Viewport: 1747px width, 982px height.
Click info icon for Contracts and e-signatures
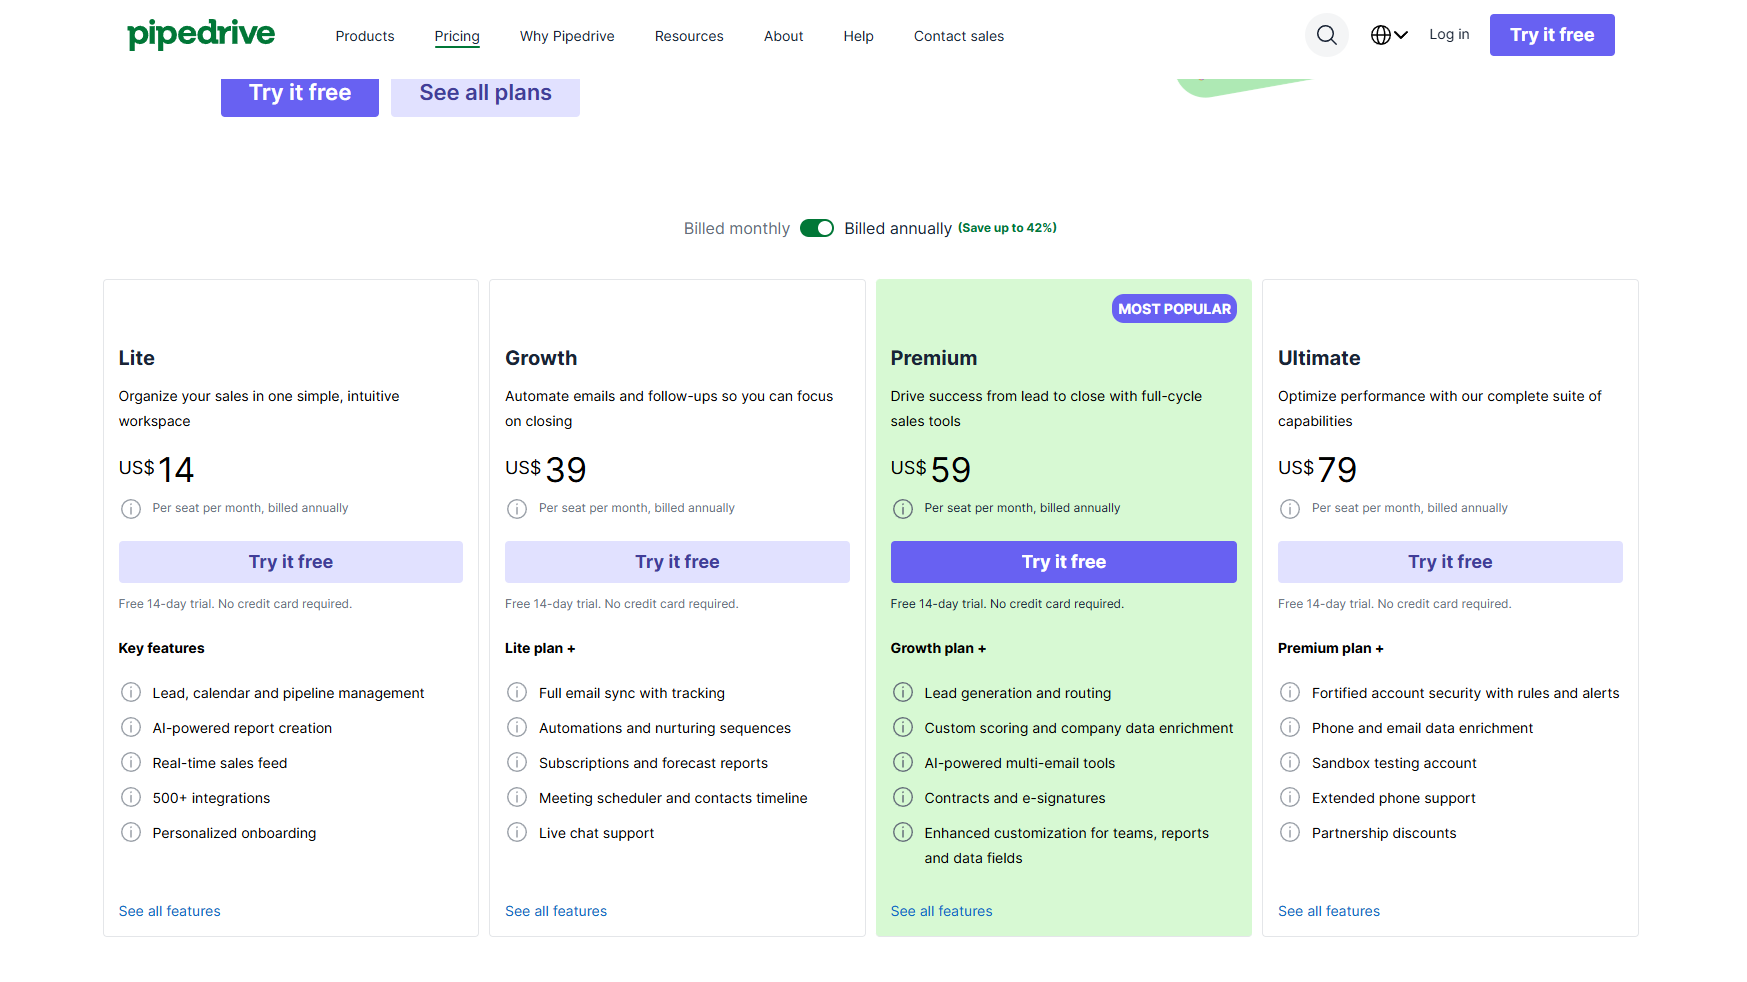click(903, 797)
